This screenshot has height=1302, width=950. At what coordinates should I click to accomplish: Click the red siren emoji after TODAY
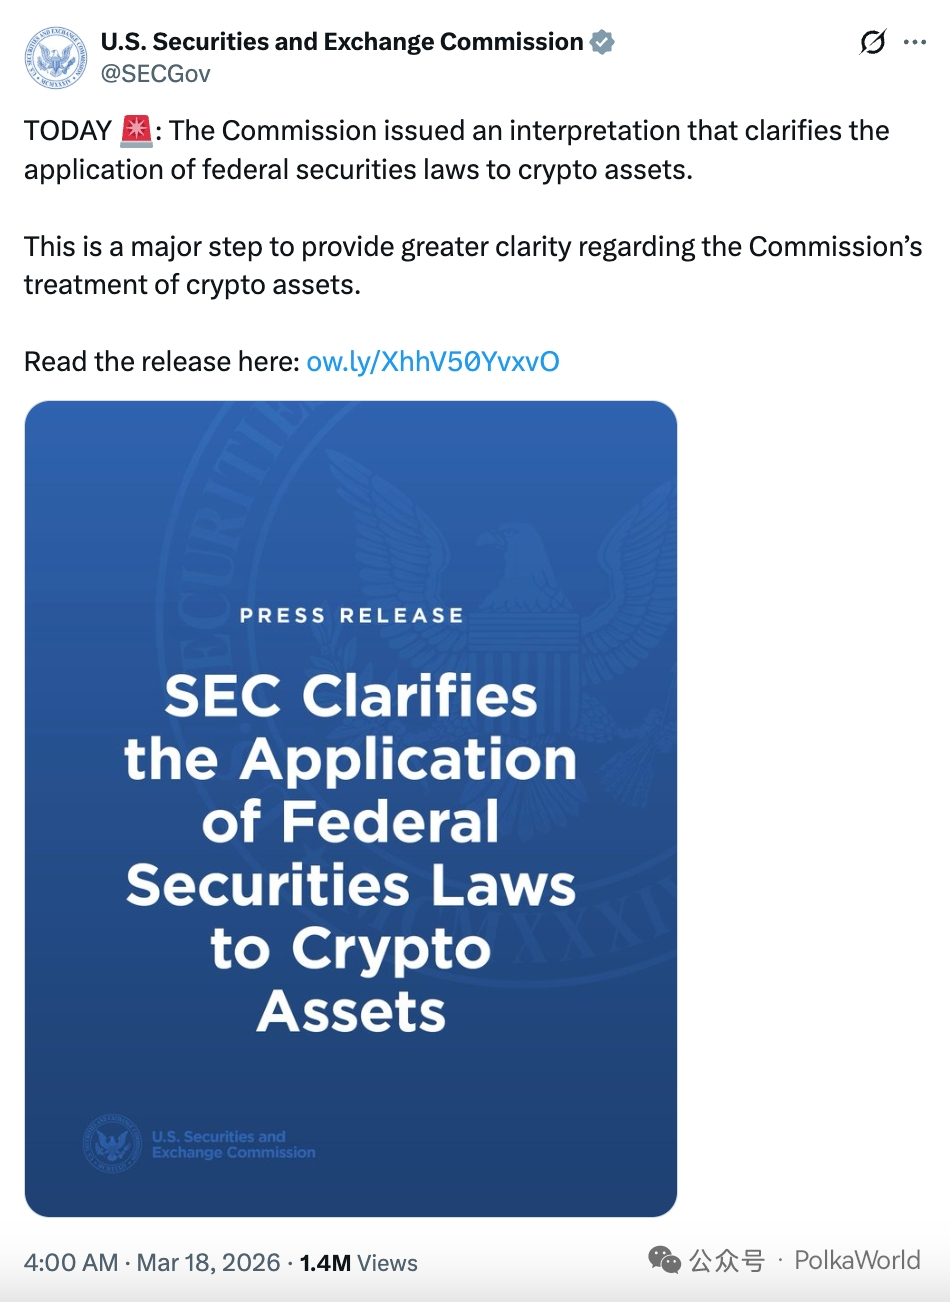[136, 131]
